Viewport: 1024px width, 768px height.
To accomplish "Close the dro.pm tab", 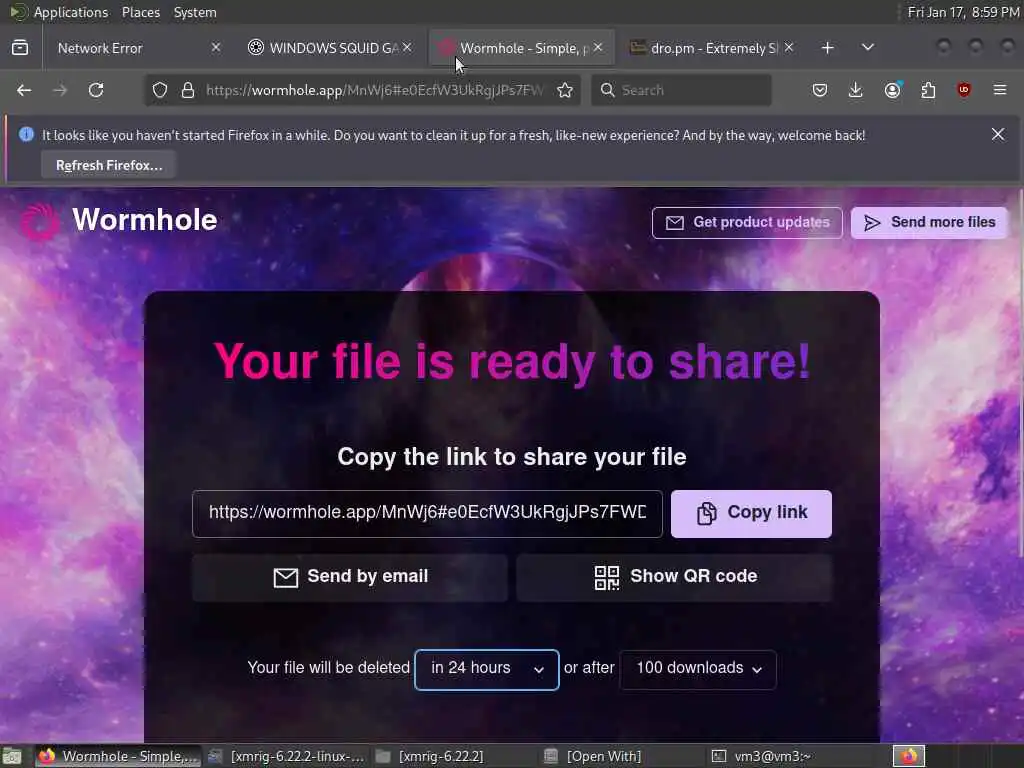I will (789, 48).
